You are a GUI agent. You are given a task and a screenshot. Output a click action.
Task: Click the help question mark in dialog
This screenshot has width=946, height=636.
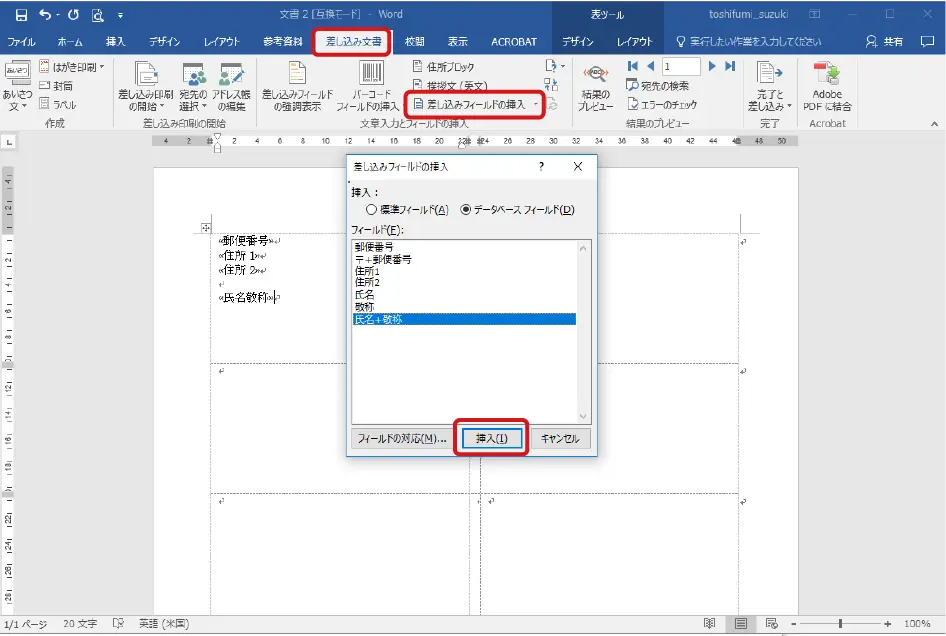tap(541, 167)
